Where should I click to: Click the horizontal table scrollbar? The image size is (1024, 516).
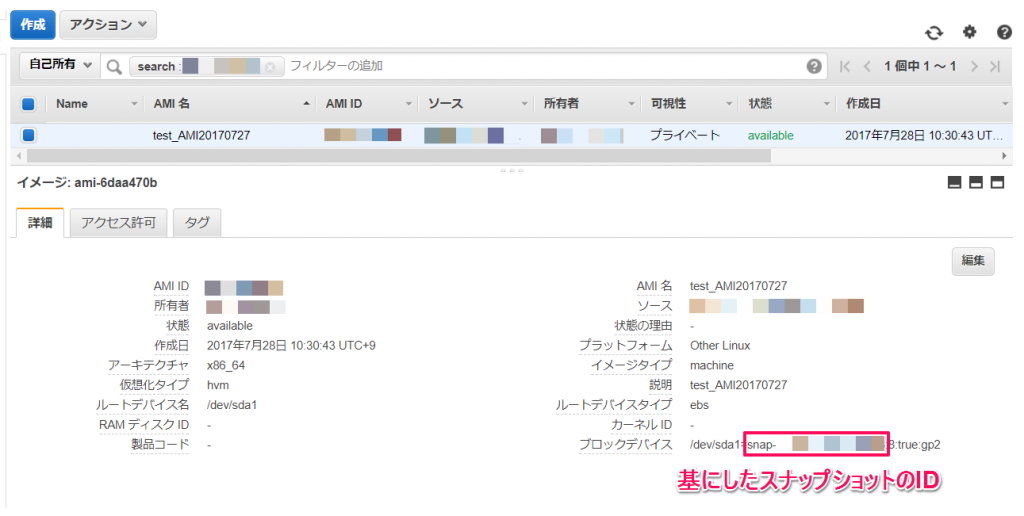pos(398,156)
